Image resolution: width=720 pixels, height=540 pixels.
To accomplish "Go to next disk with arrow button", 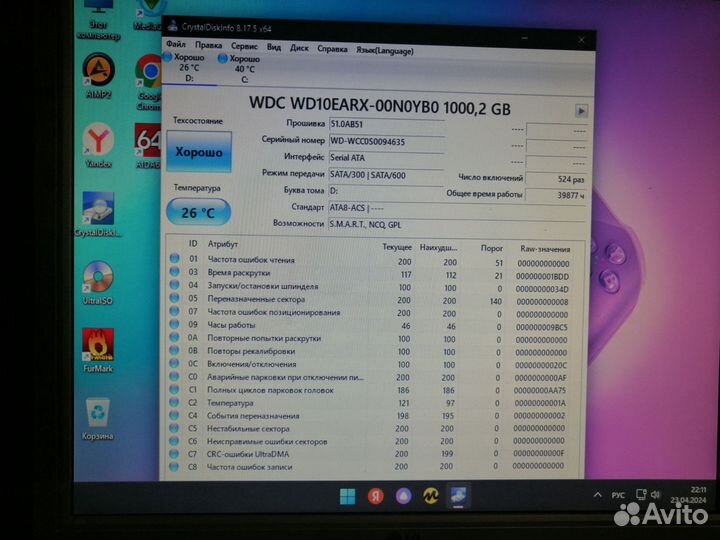I will tap(582, 111).
